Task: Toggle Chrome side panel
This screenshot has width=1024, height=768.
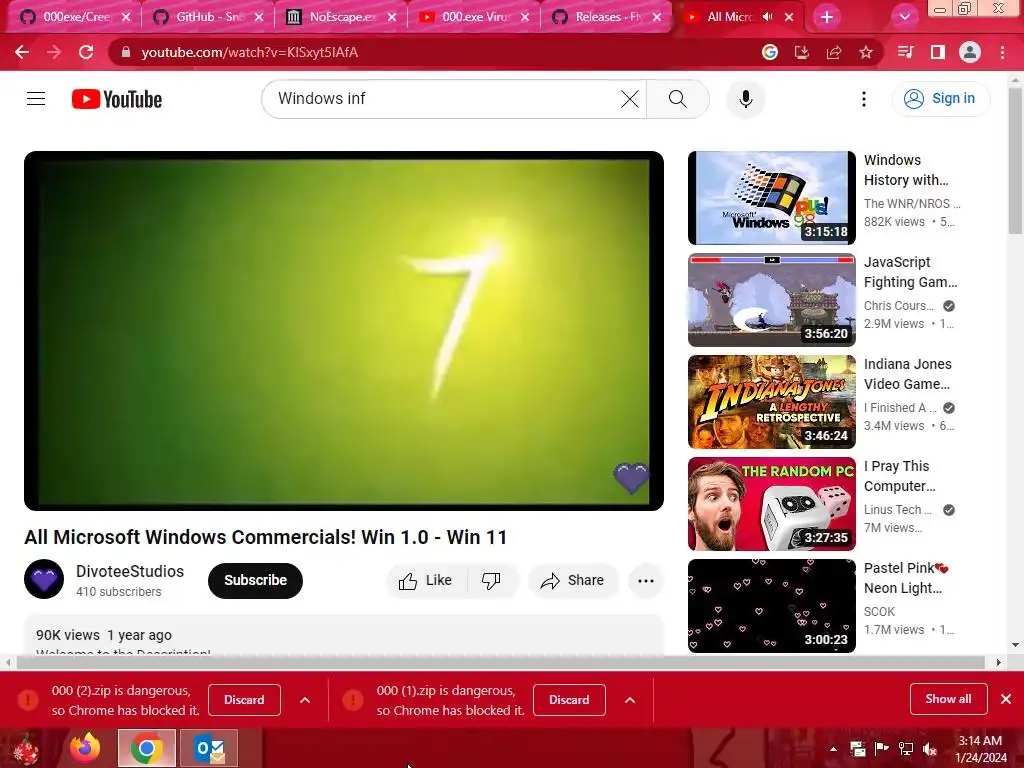Action: pyautogui.click(x=938, y=52)
